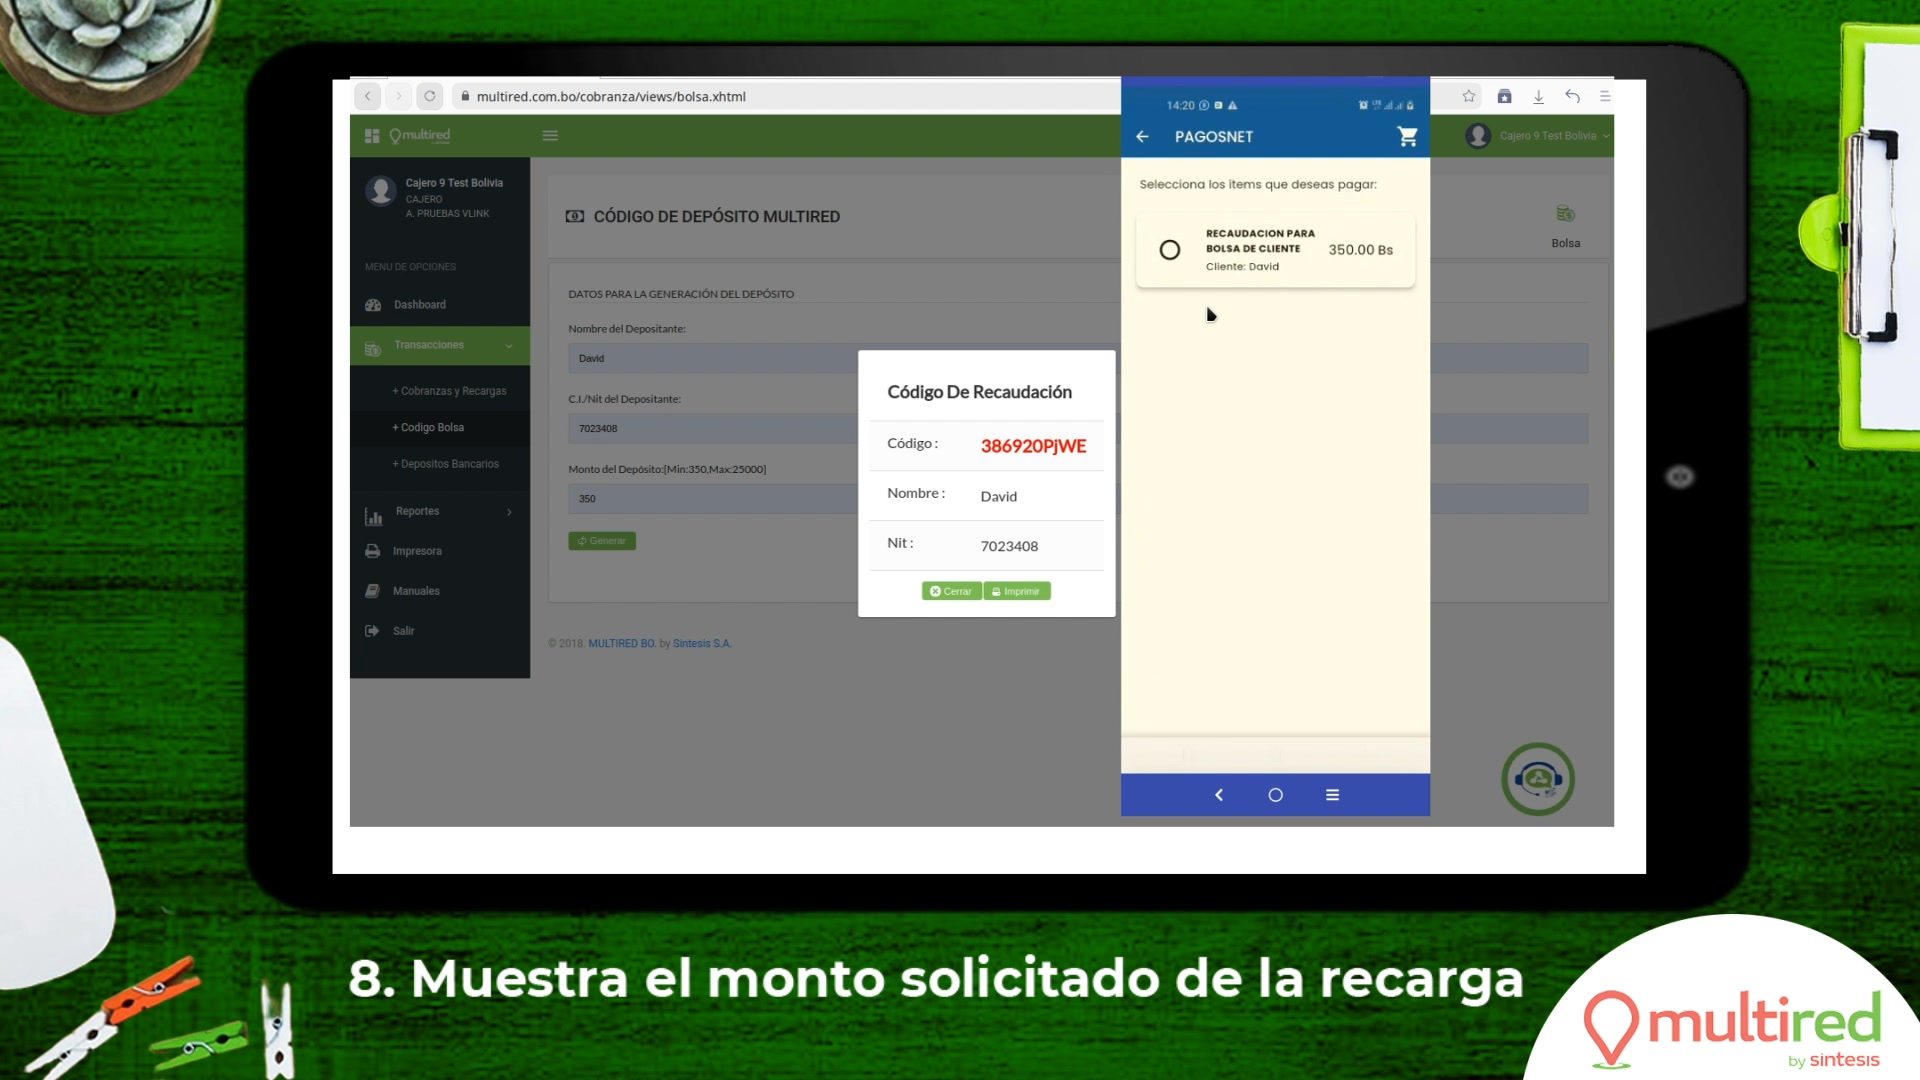Image resolution: width=1920 pixels, height=1080 pixels.
Task: Select the Recaudacion para Bolsa radio button
Action: click(1170, 250)
